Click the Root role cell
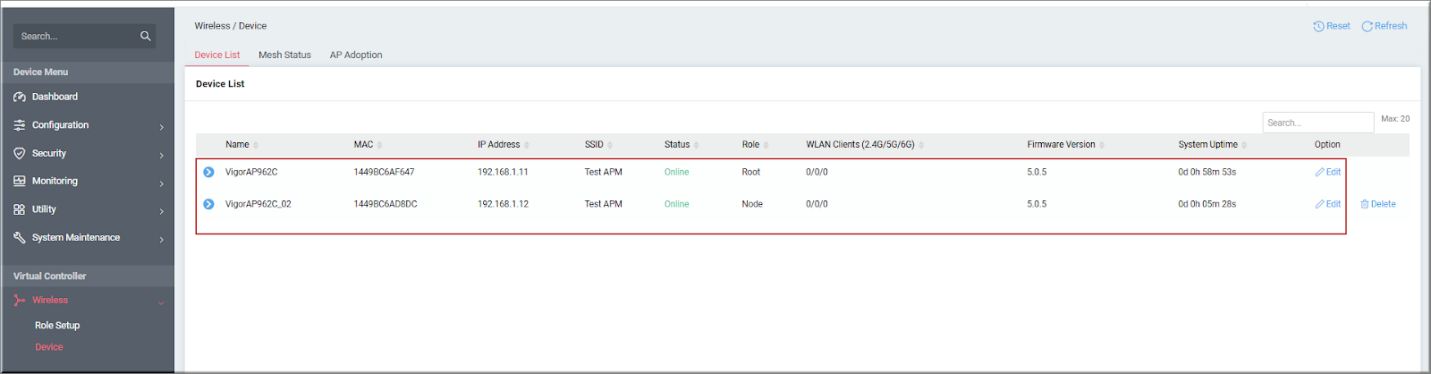This screenshot has width=1431, height=374. [751, 172]
